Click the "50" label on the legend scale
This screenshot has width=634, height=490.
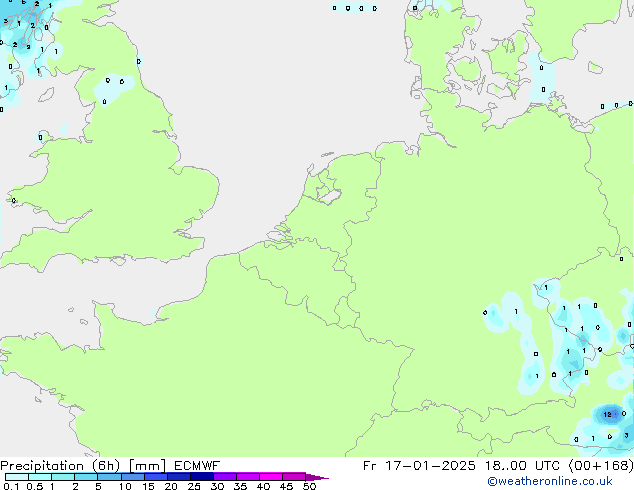[x=309, y=486]
